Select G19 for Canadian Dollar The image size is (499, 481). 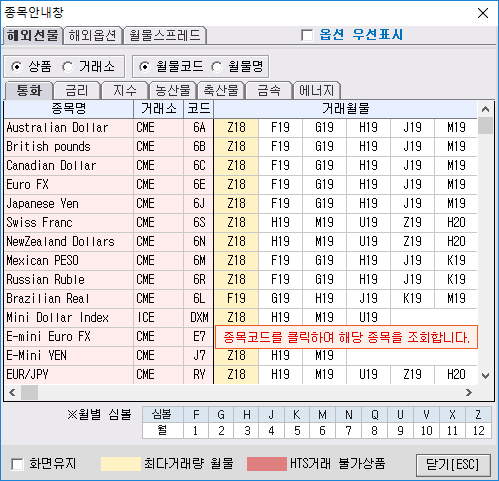(324, 166)
